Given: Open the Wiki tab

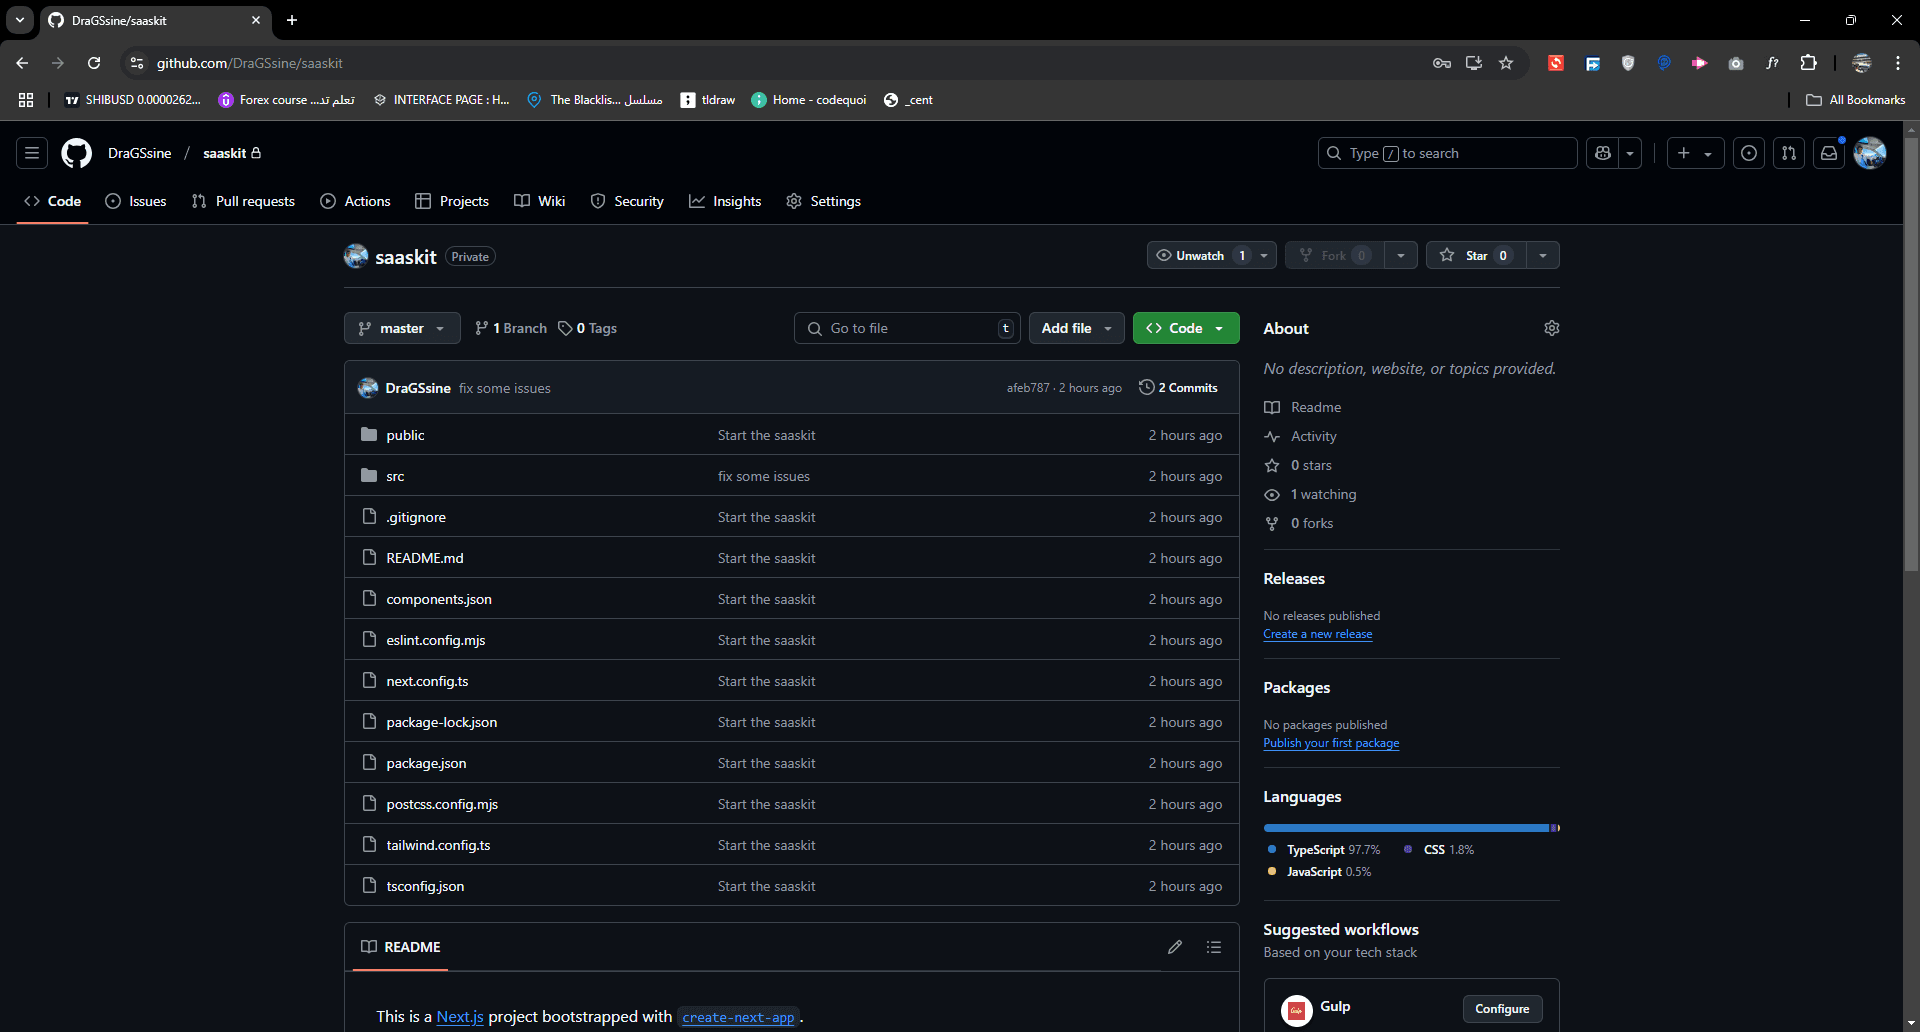Looking at the screenshot, I should pos(540,201).
